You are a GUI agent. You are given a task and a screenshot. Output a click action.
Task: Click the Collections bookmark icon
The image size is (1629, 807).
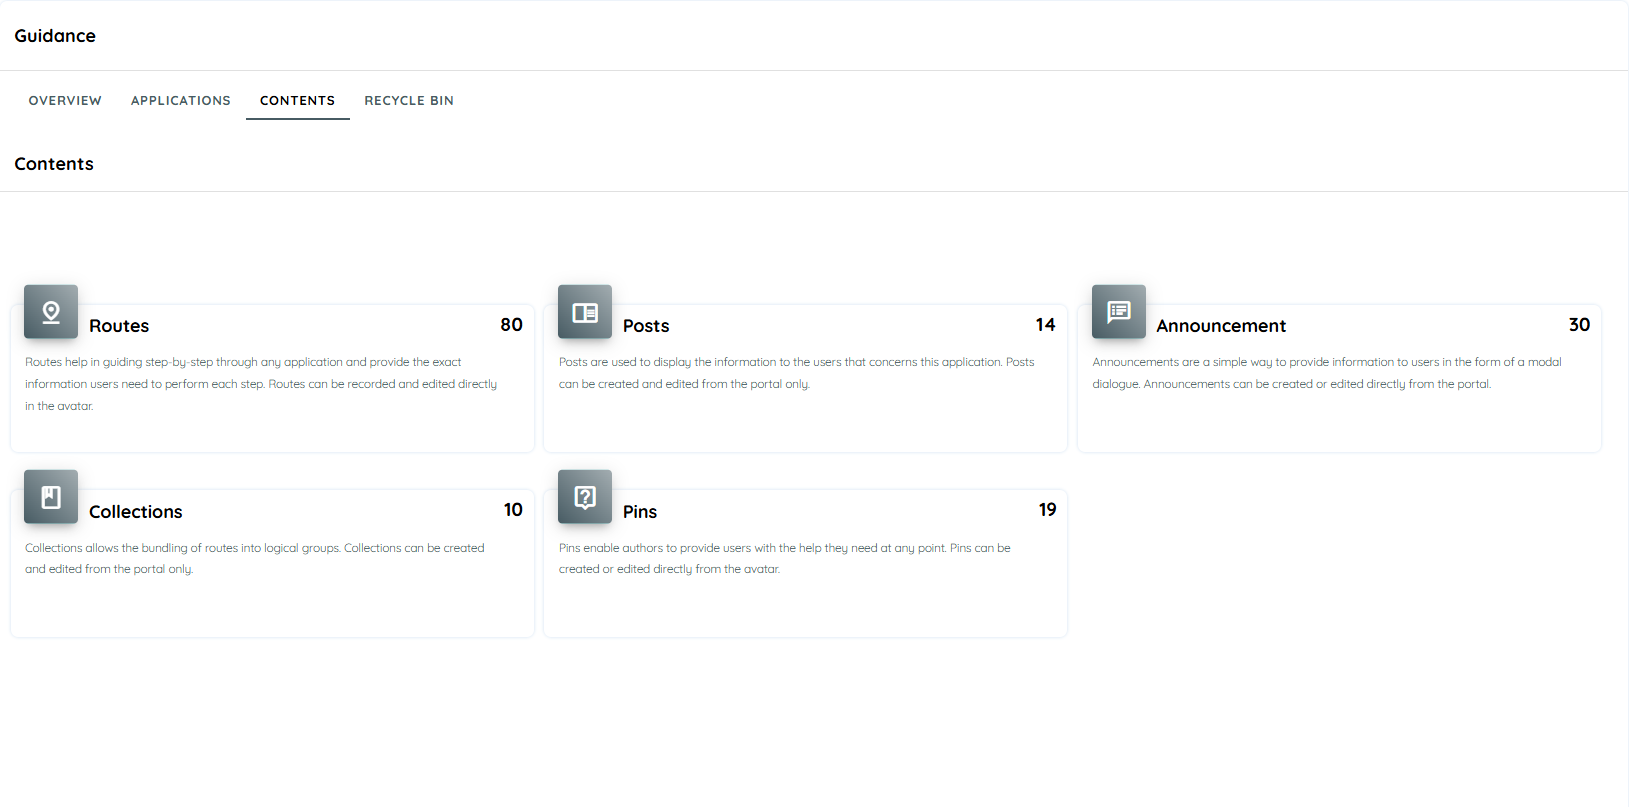click(x=51, y=497)
